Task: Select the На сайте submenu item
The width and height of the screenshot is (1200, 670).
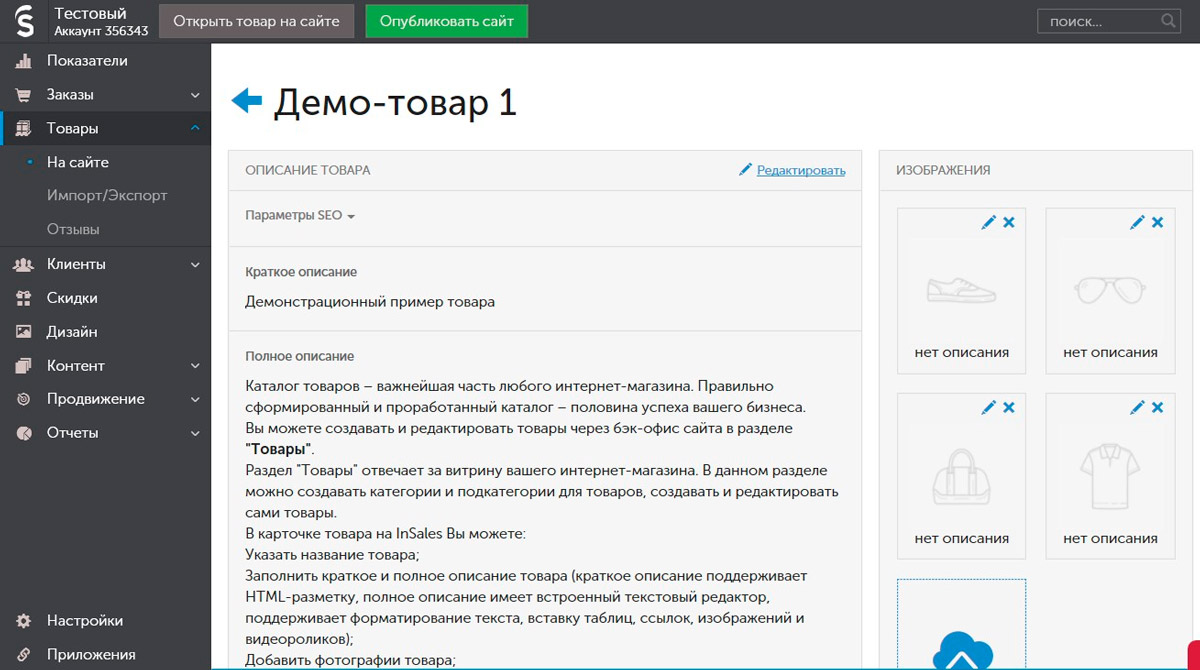Action: point(78,162)
